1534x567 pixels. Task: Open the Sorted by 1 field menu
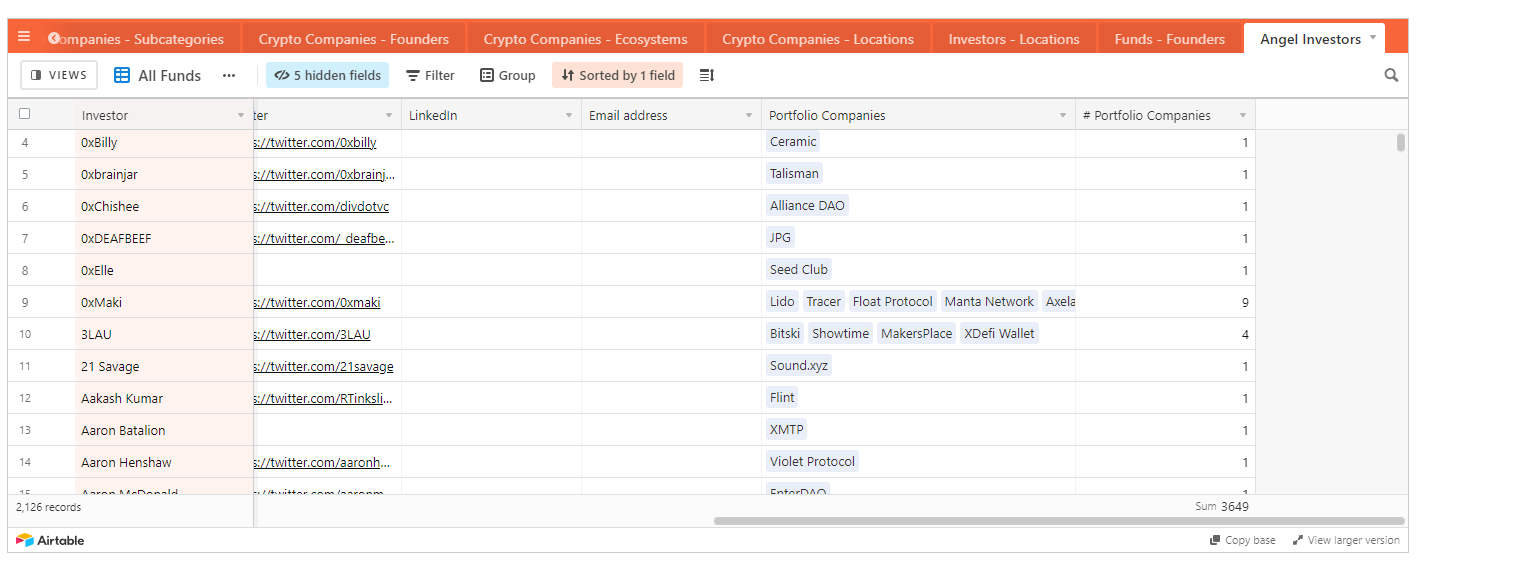(617, 75)
